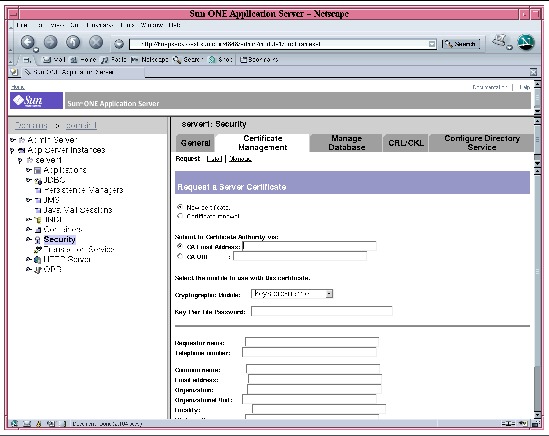Click the domain1 breadcrumb link
Screen dimensions: 549x436
coord(81,125)
